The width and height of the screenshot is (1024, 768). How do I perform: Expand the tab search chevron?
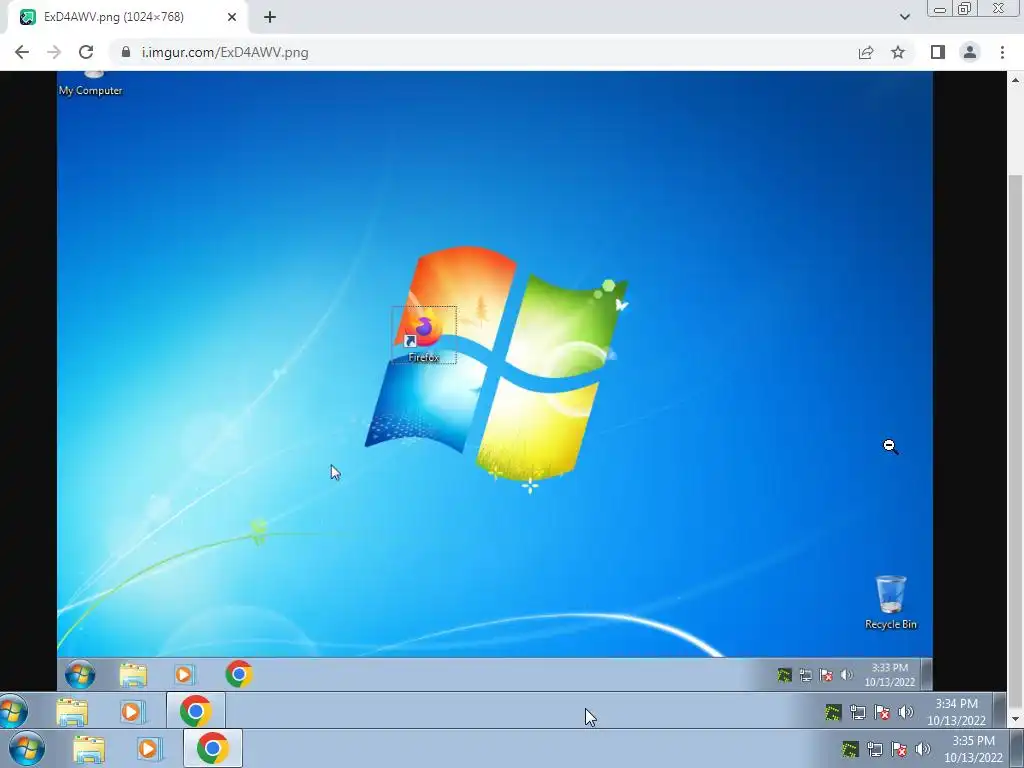pos(904,17)
